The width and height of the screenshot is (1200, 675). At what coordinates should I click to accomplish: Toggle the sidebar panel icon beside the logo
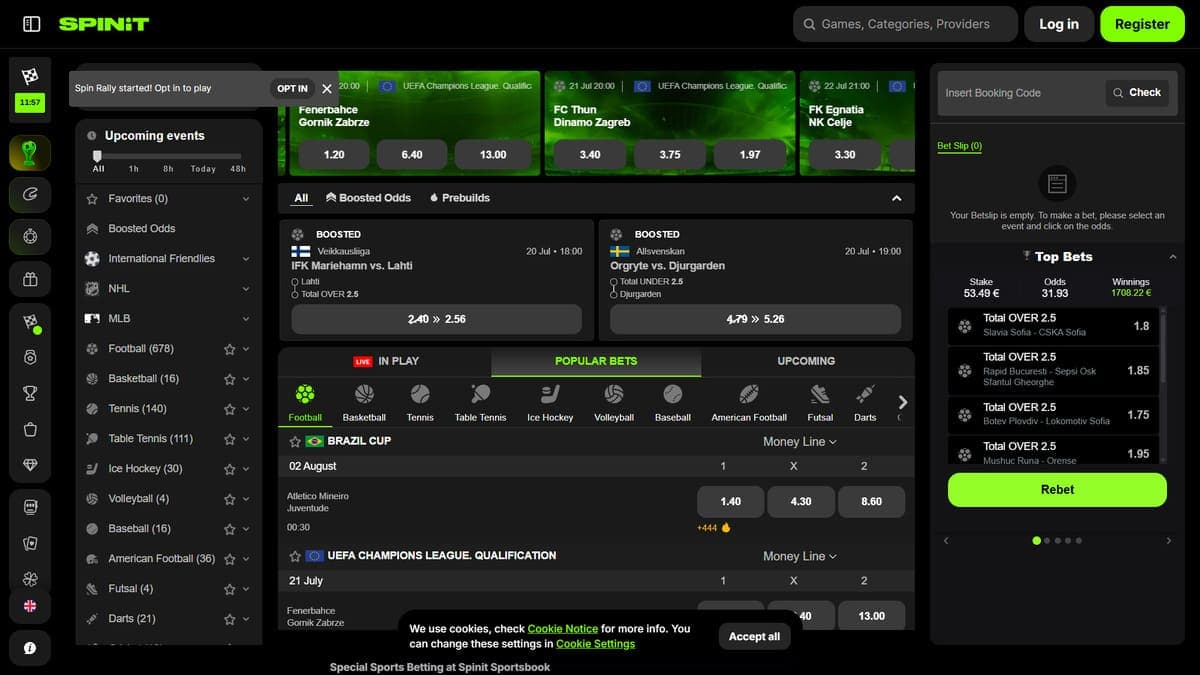tap(31, 24)
